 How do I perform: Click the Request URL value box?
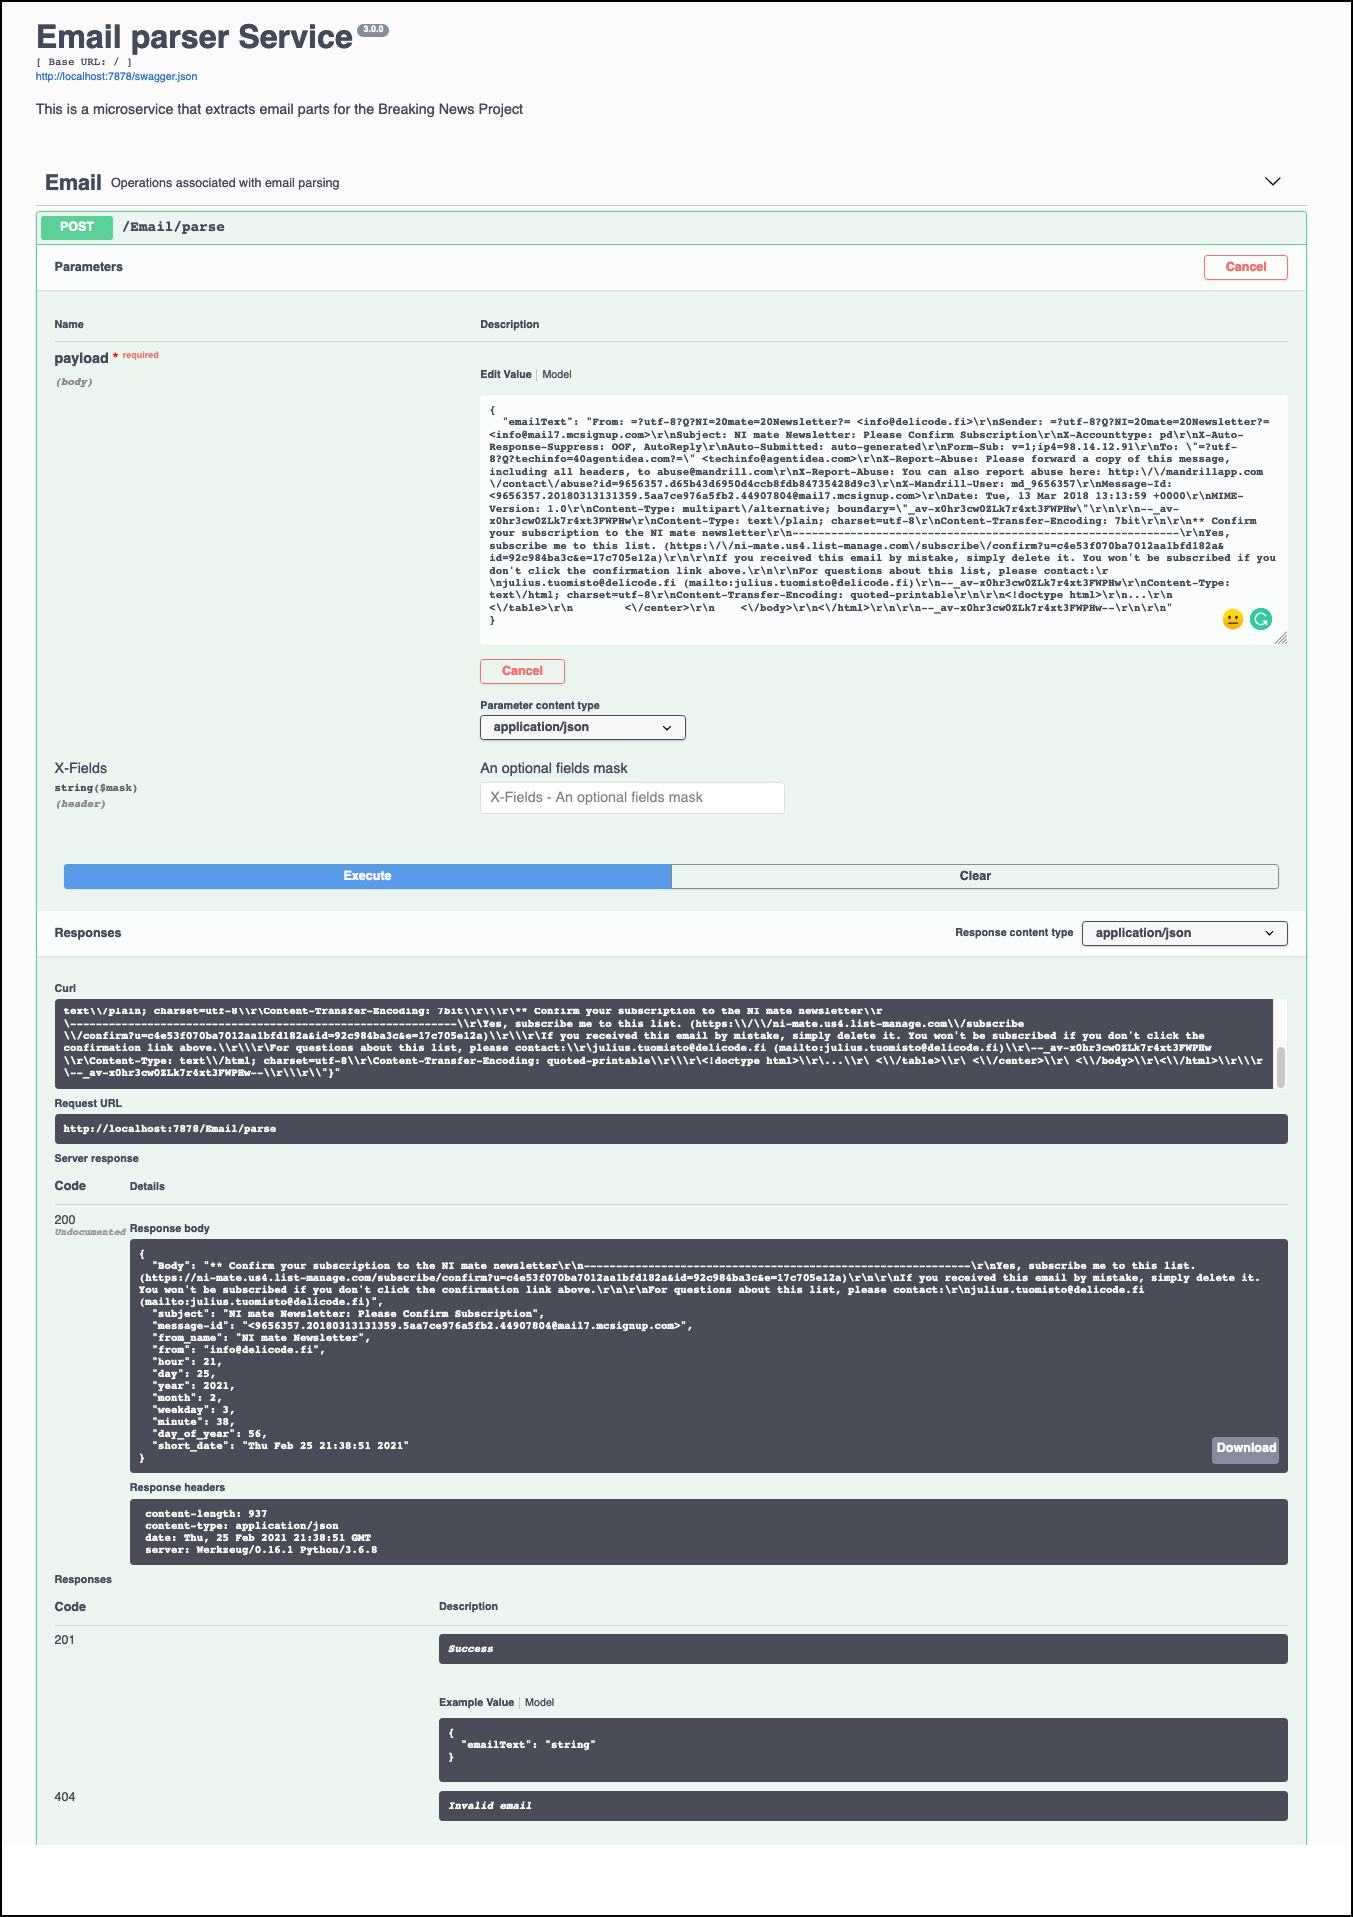click(671, 1129)
